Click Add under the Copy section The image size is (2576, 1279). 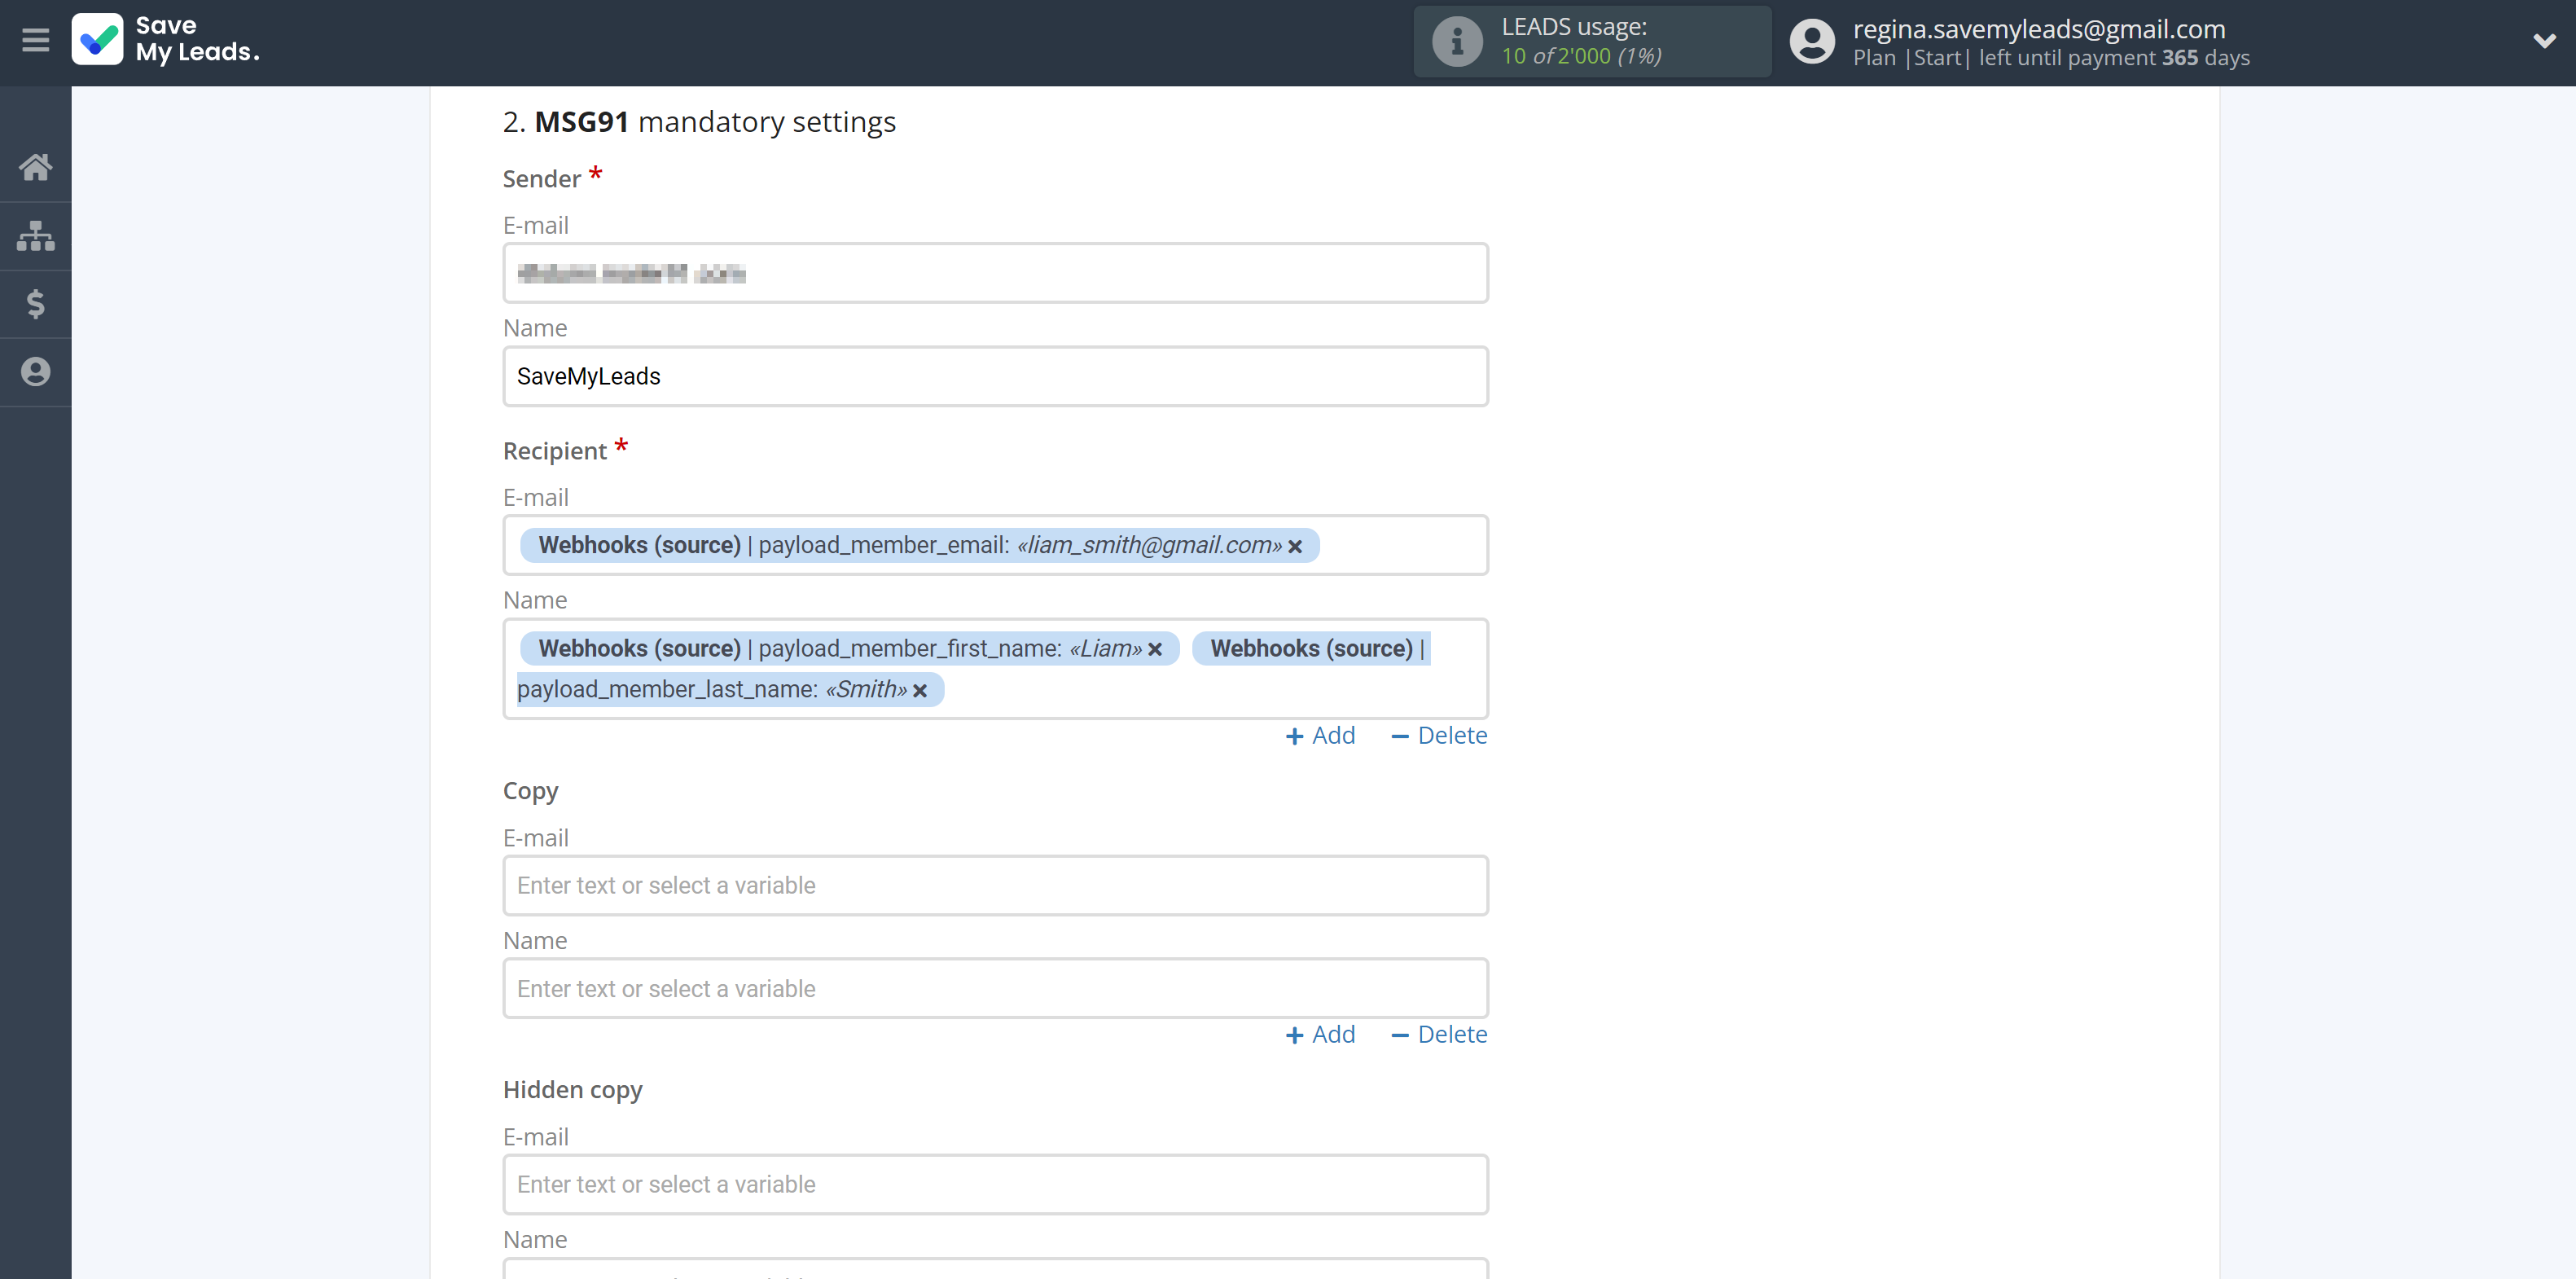click(1320, 1035)
